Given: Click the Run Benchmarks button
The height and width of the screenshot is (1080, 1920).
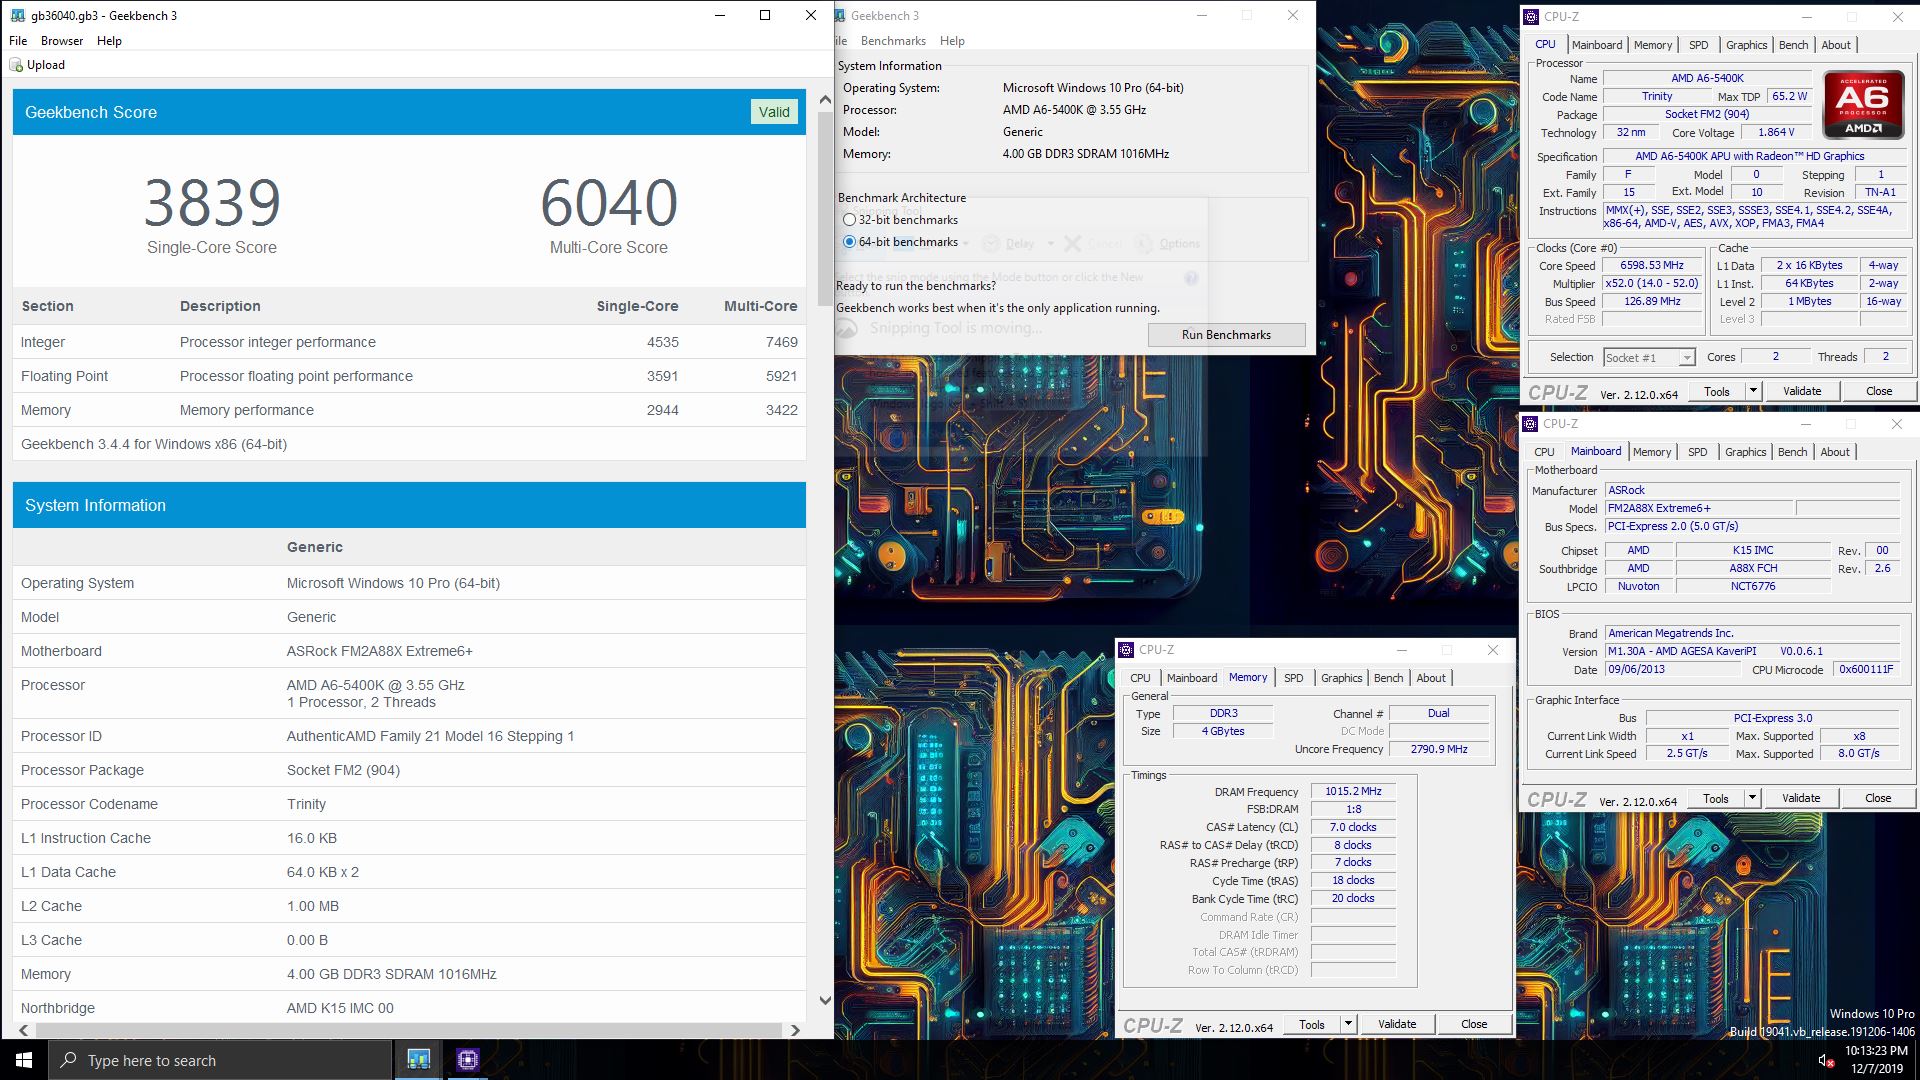Looking at the screenshot, I should (x=1226, y=335).
